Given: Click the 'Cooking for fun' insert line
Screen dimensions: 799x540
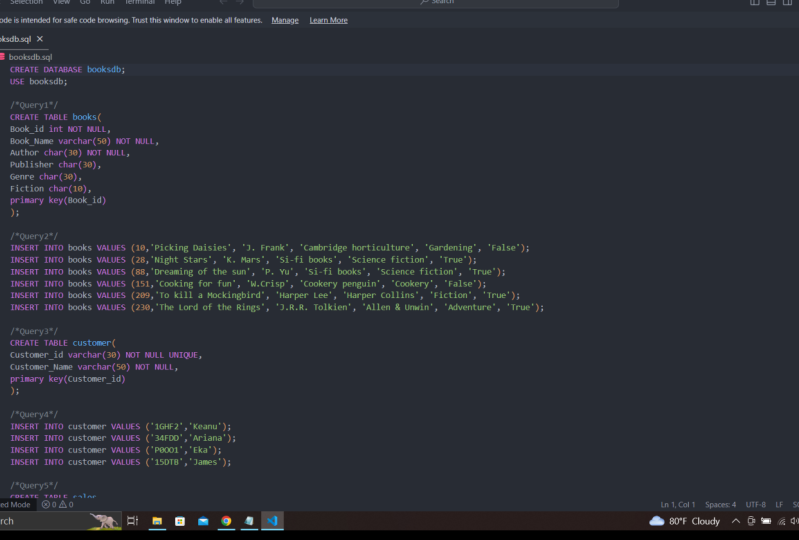Looking at the screenshot, I should tap(248, 284).
